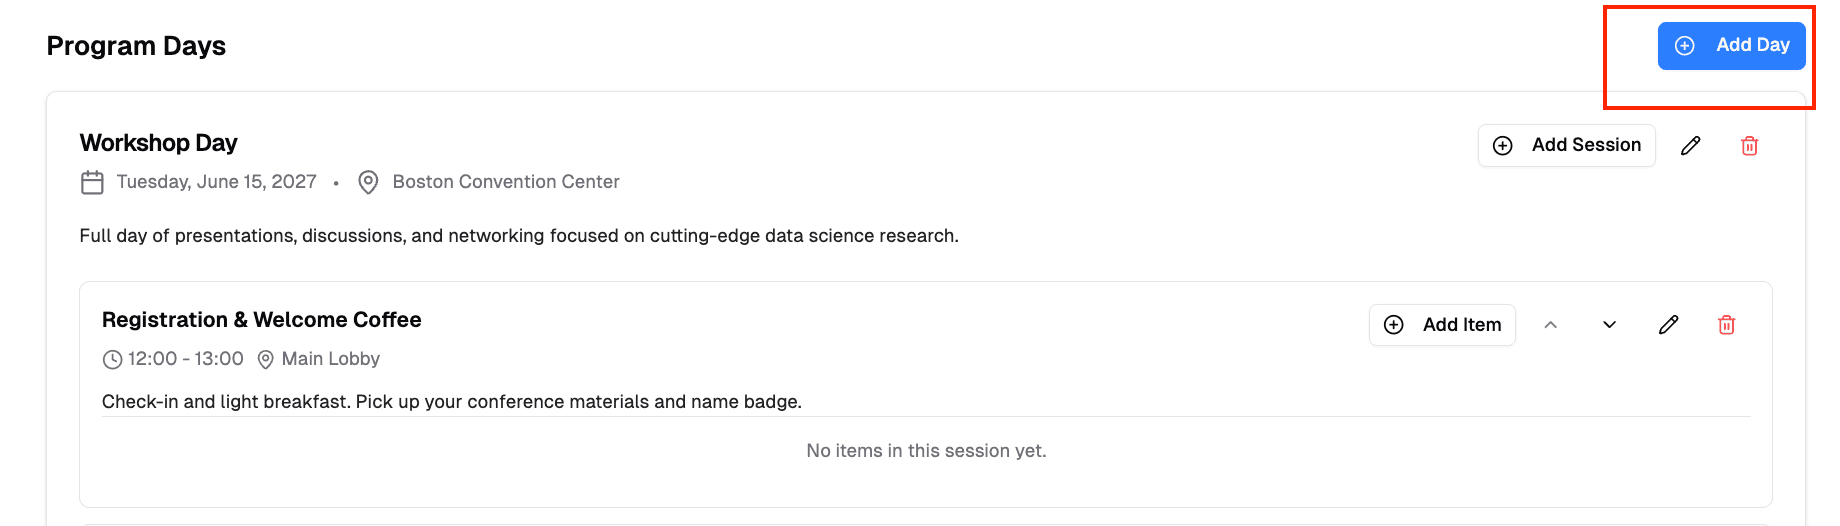Click Add Session for Workshop Day

point(1566,145)
